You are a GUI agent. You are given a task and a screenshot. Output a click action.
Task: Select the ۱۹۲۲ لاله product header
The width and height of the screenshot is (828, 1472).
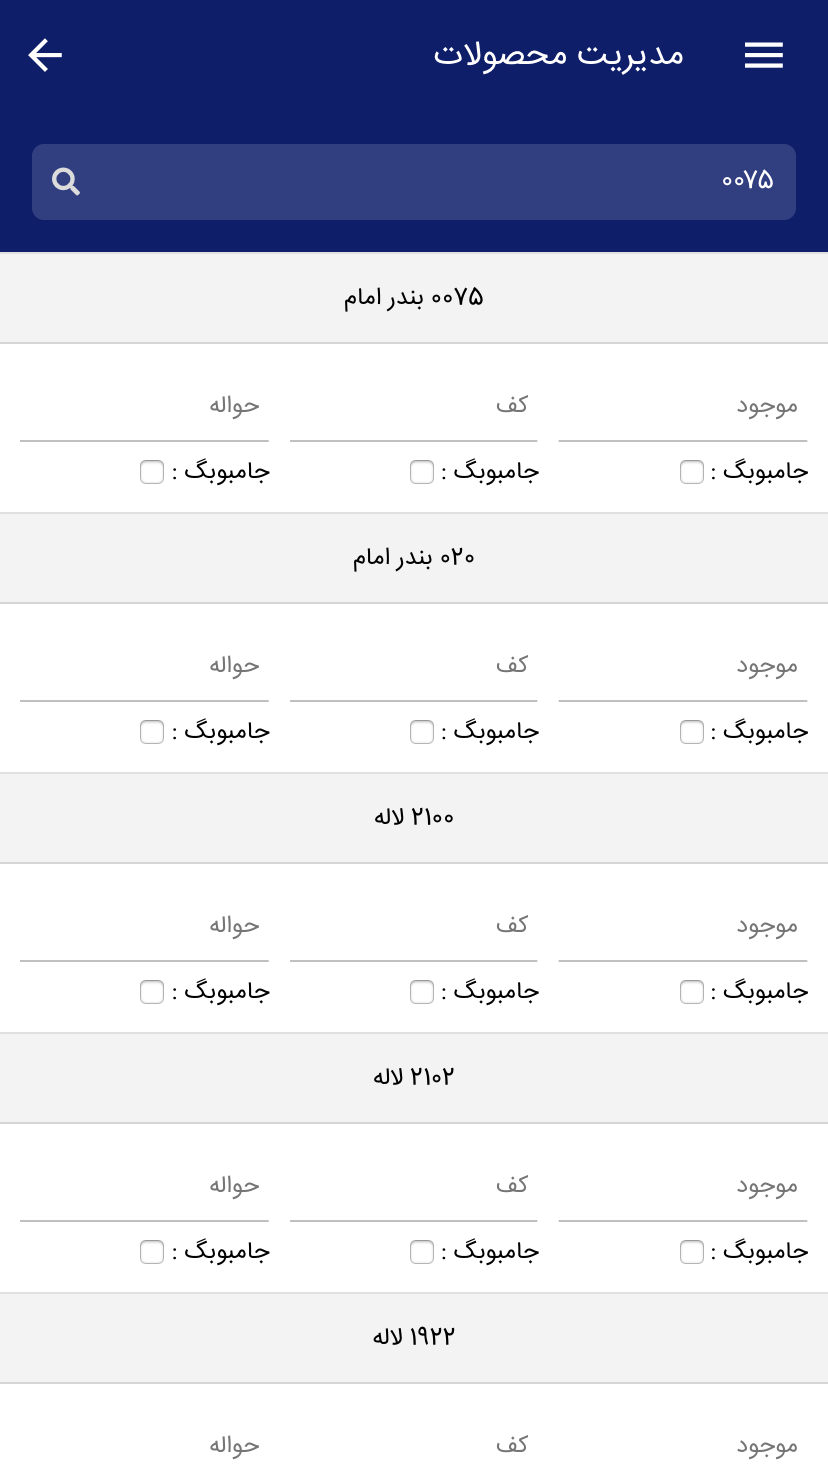pos(414,1338)
